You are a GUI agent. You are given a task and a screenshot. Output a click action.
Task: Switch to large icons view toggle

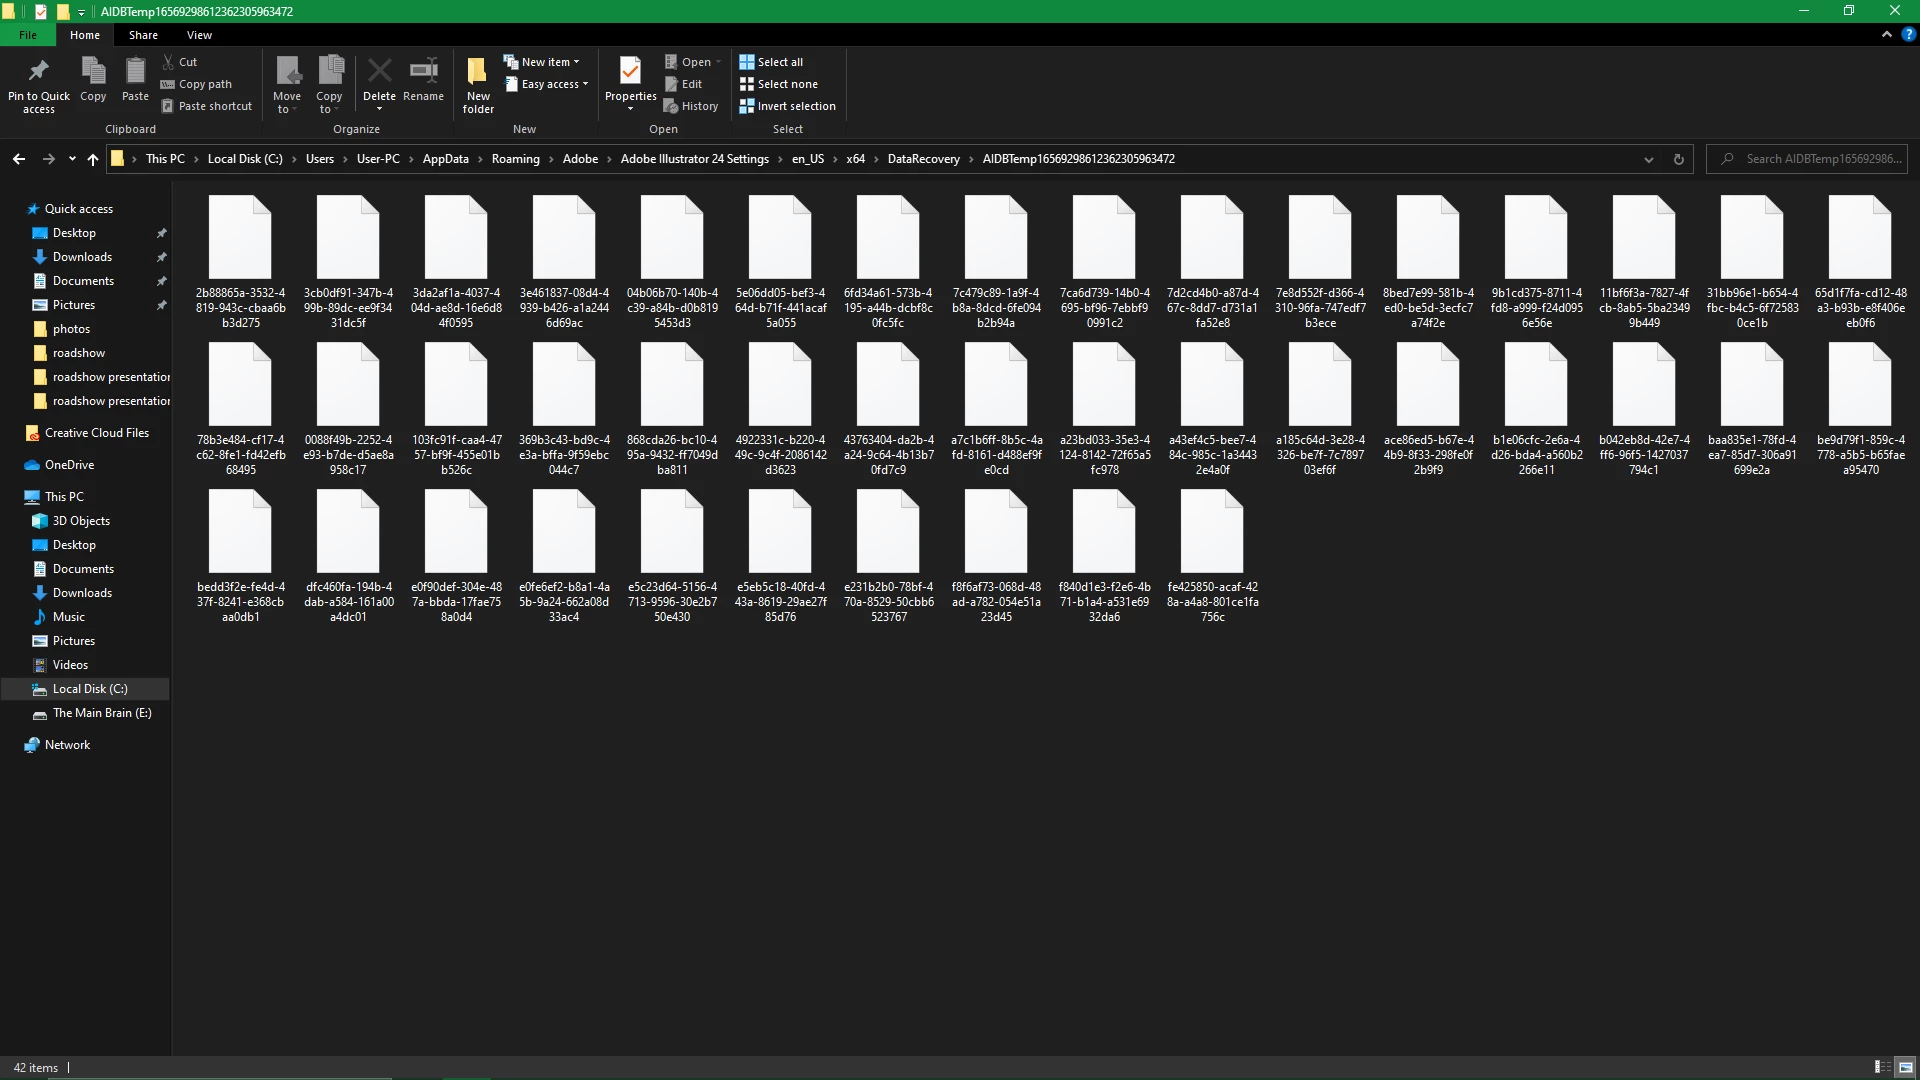click(1906, 1067)
